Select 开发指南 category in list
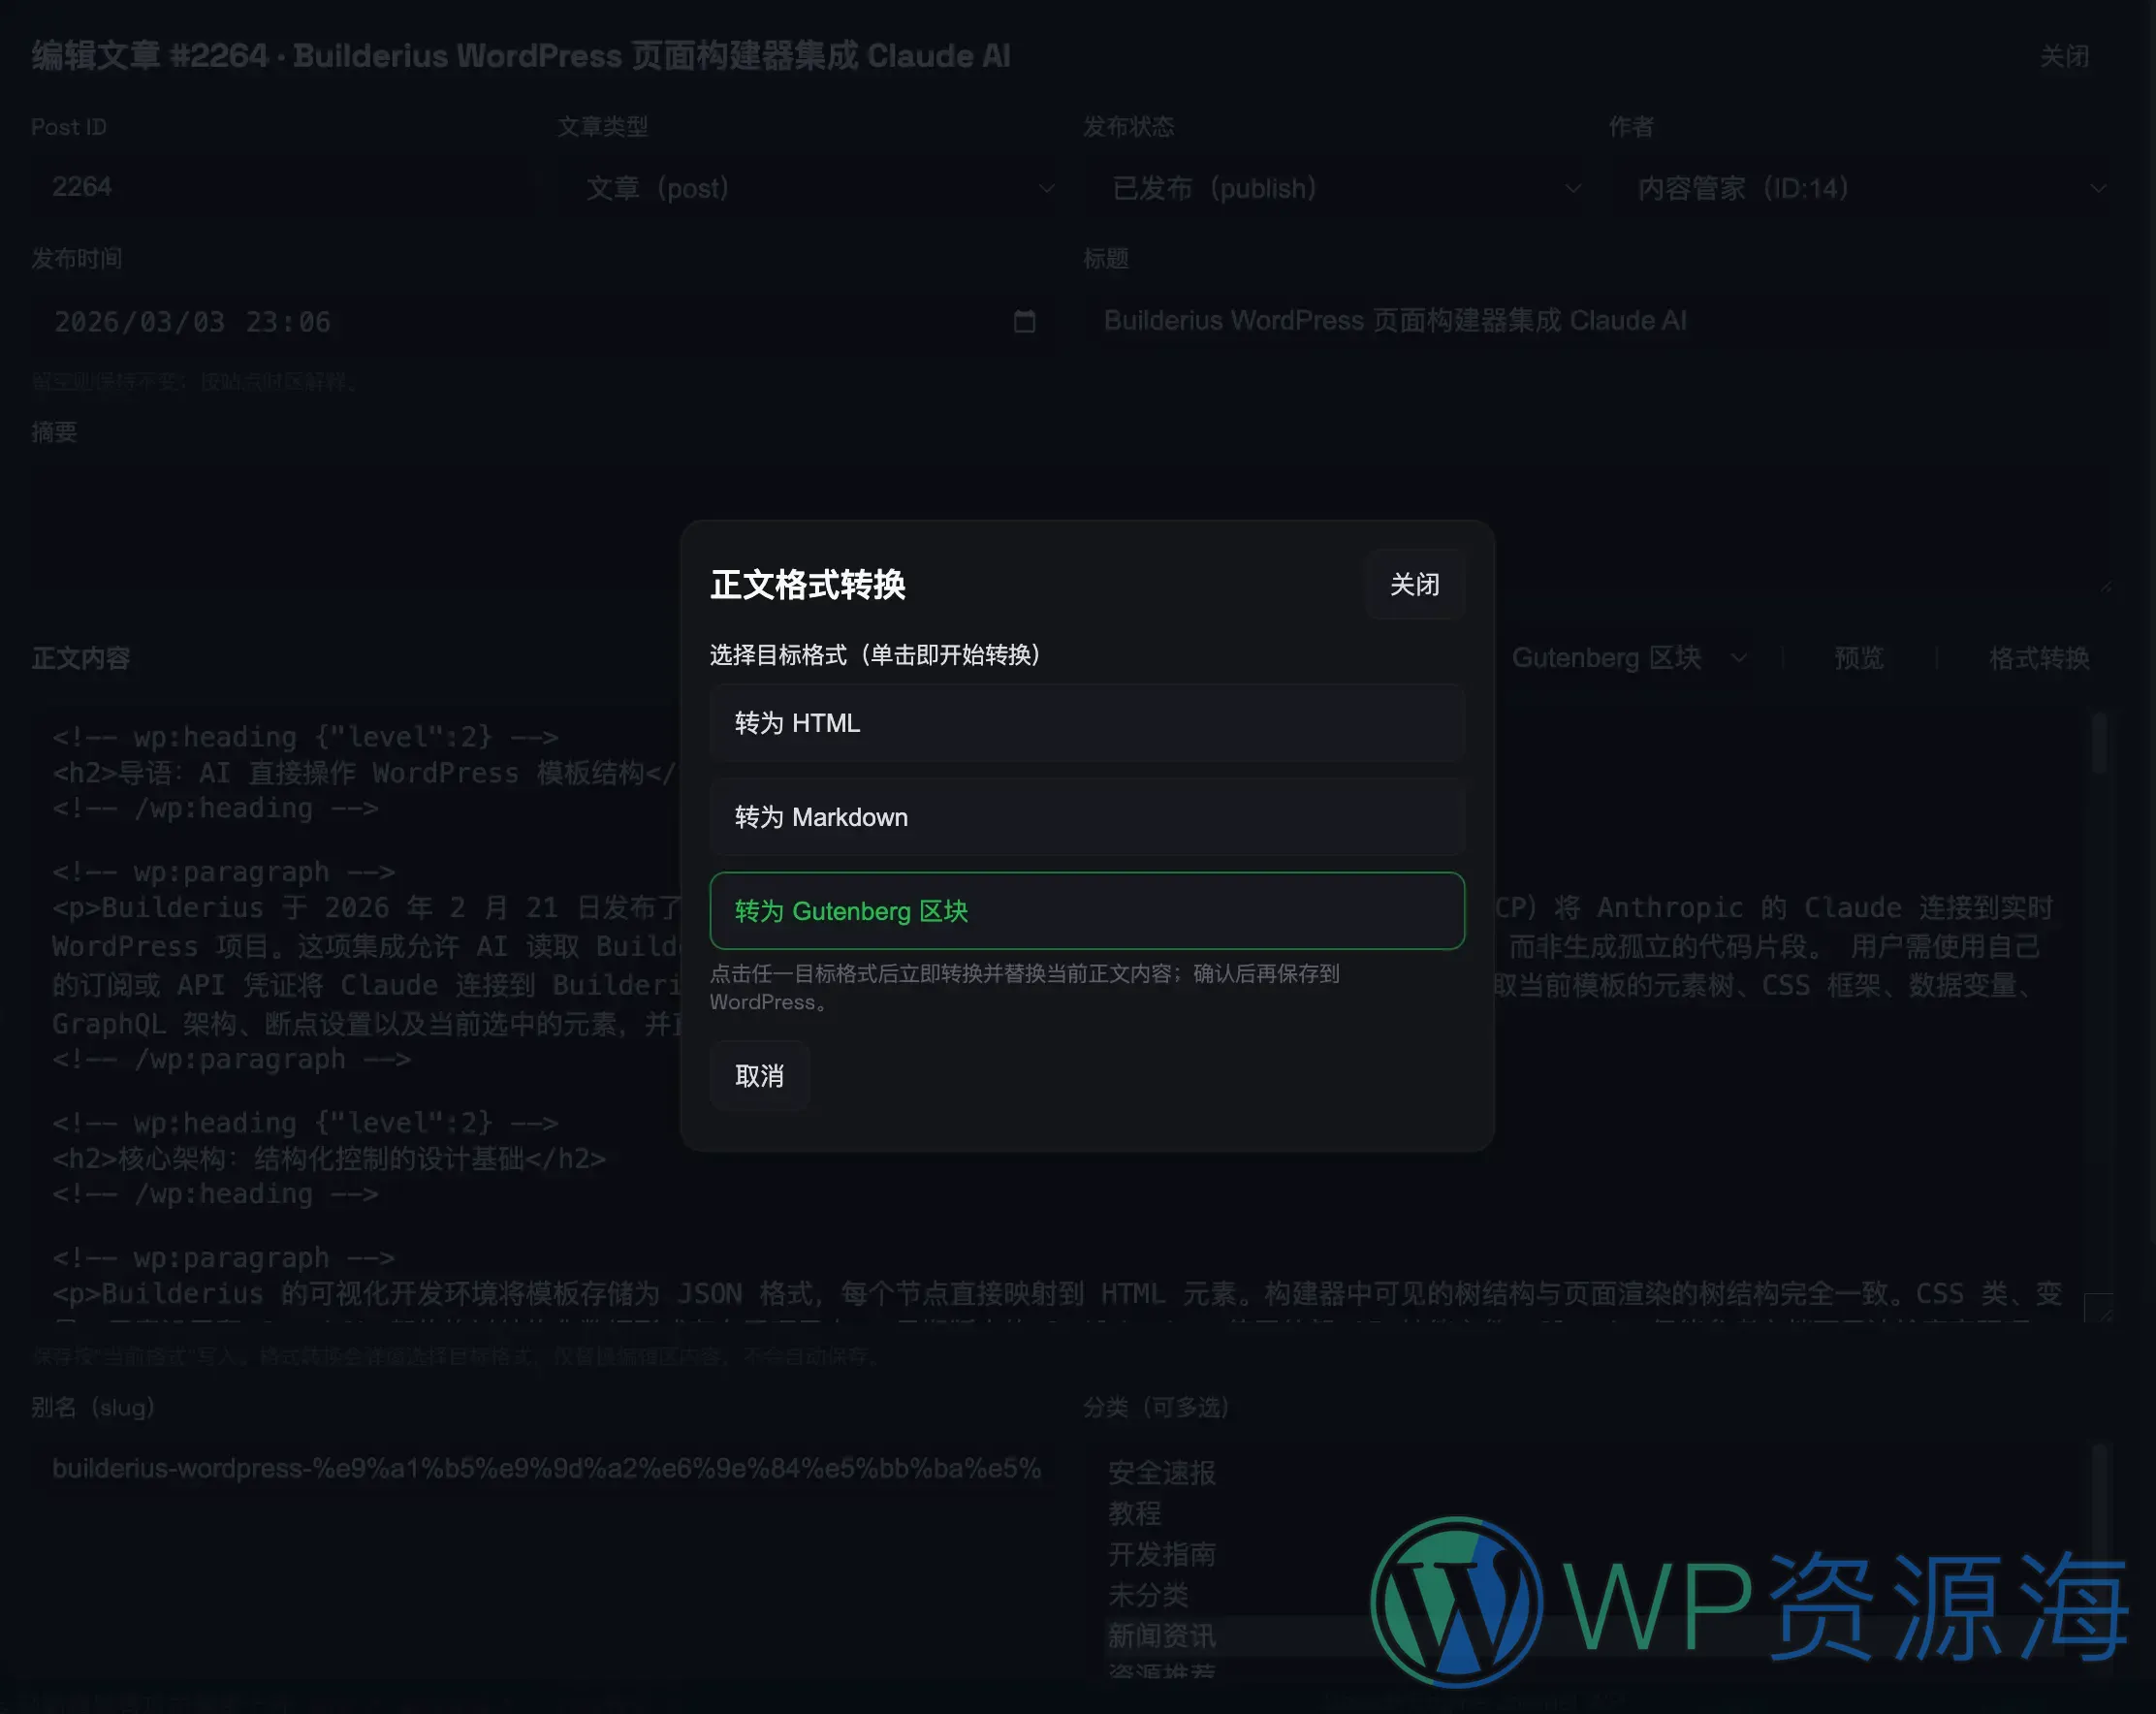This screenshot has height=1714, width=2156. coord(1162,1554)
